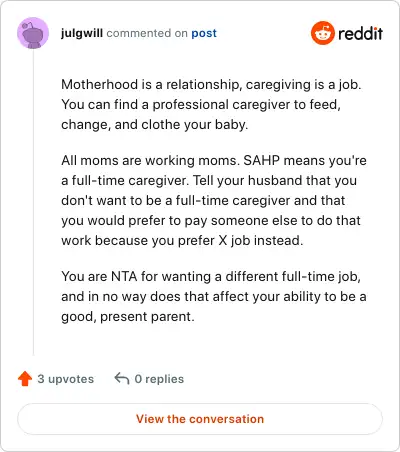Click the orange Reddit Snoo logo
This screenshot has height=452, width=400.
point(322,33)
